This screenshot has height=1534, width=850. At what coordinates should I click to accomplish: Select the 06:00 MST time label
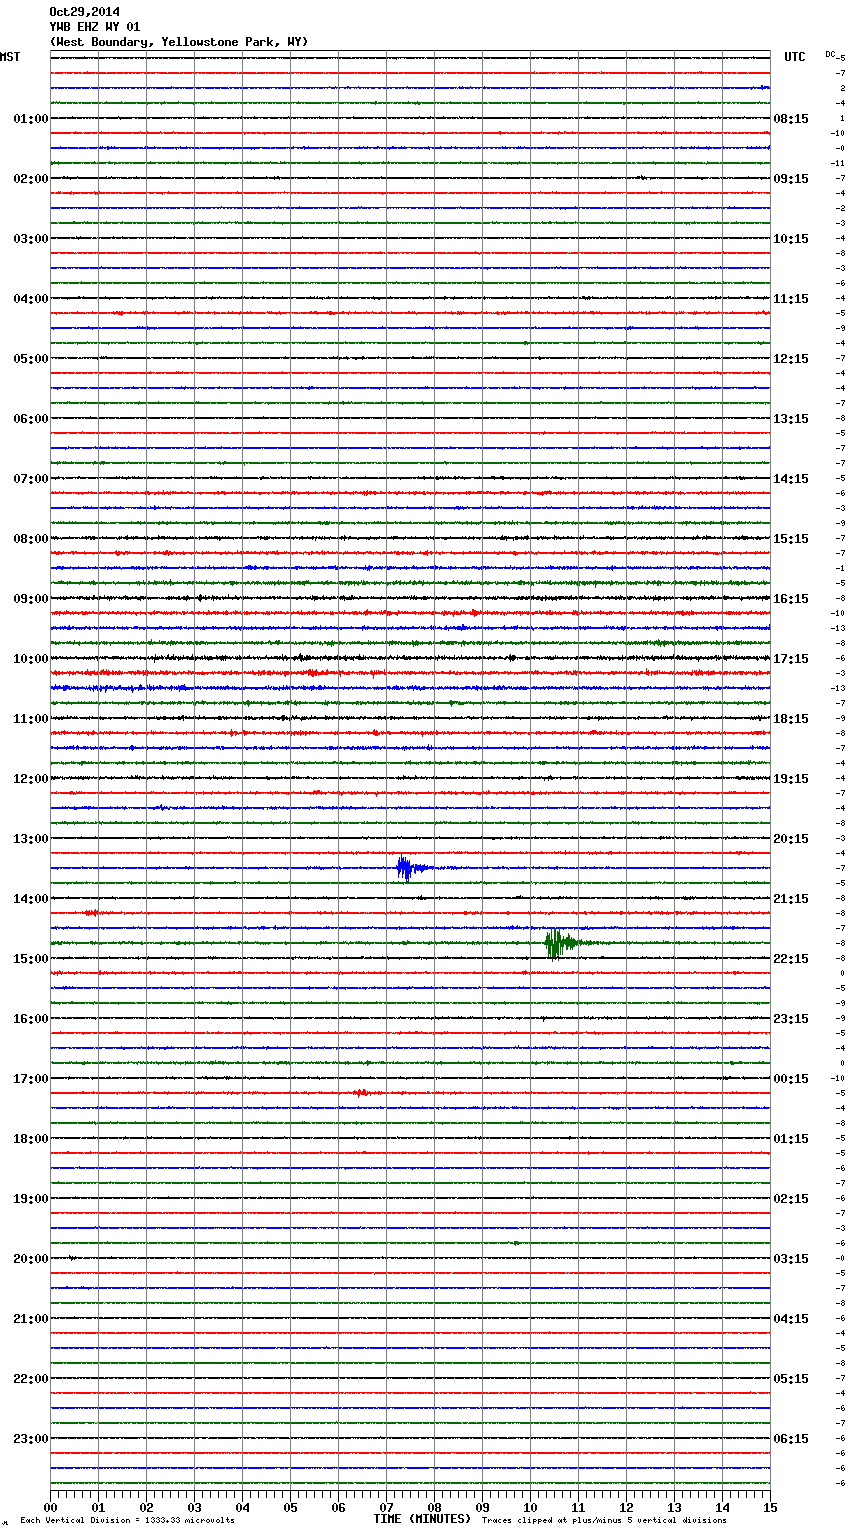point(31,419)
